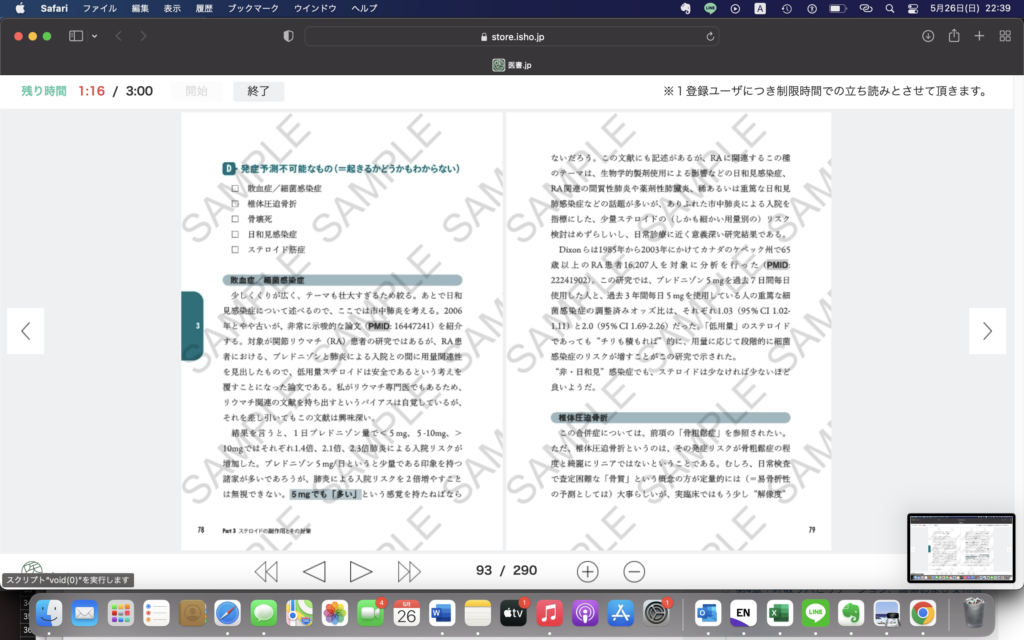Check the 骨壊死 checkbox
Image resolution: width=1024 pixels, height=640 pixels.
[x=235, y=218]
